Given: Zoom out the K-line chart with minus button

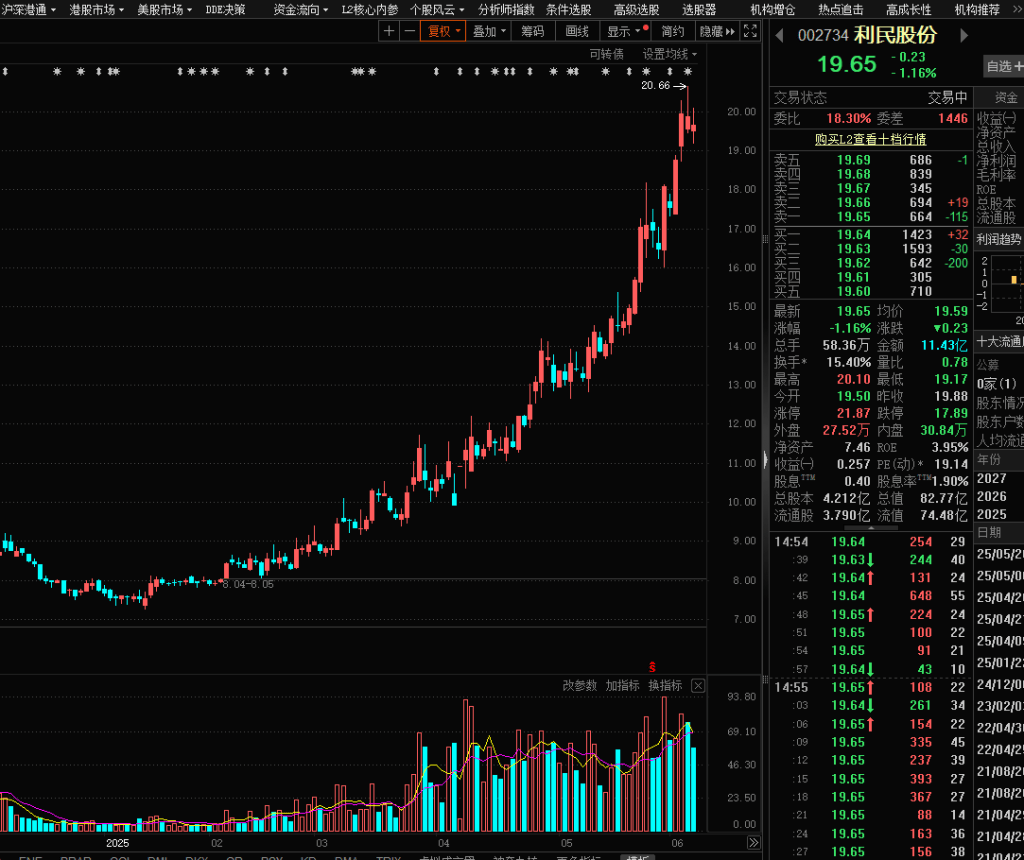Looking at the screenshot, I should [x=409, y=31].
